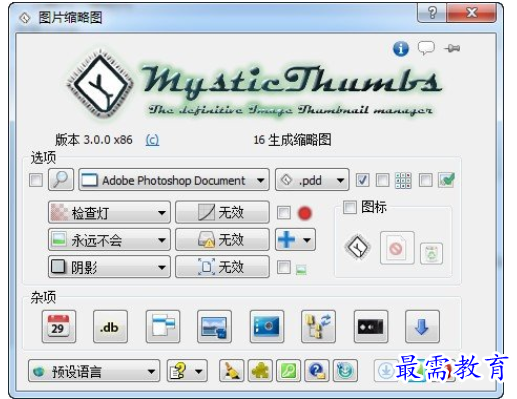Open the .pdd extension dropdown

[x=312, y=180]
